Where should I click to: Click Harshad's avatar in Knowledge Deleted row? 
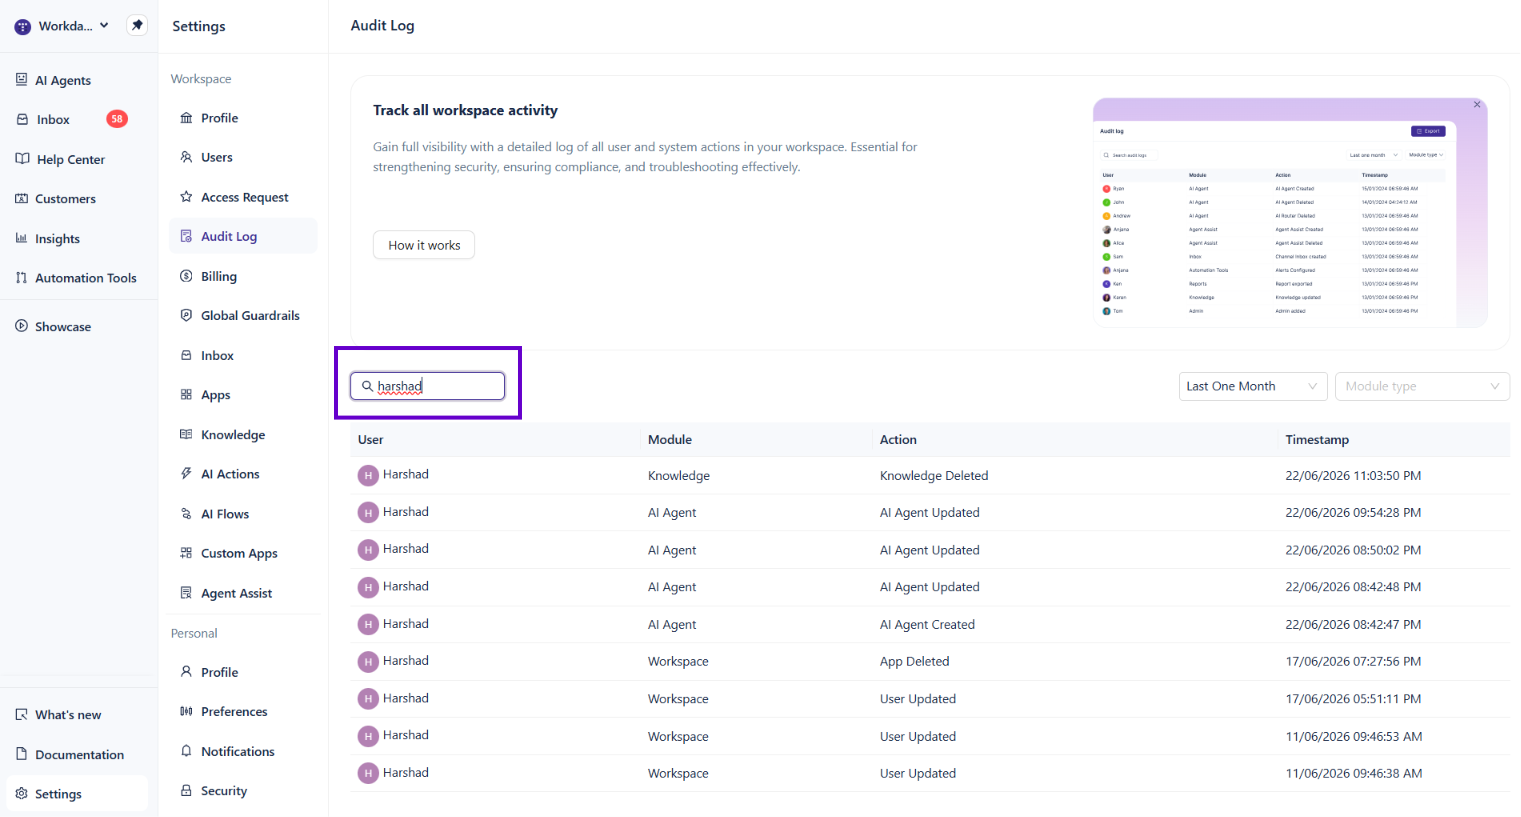click(x=368, y=475)
